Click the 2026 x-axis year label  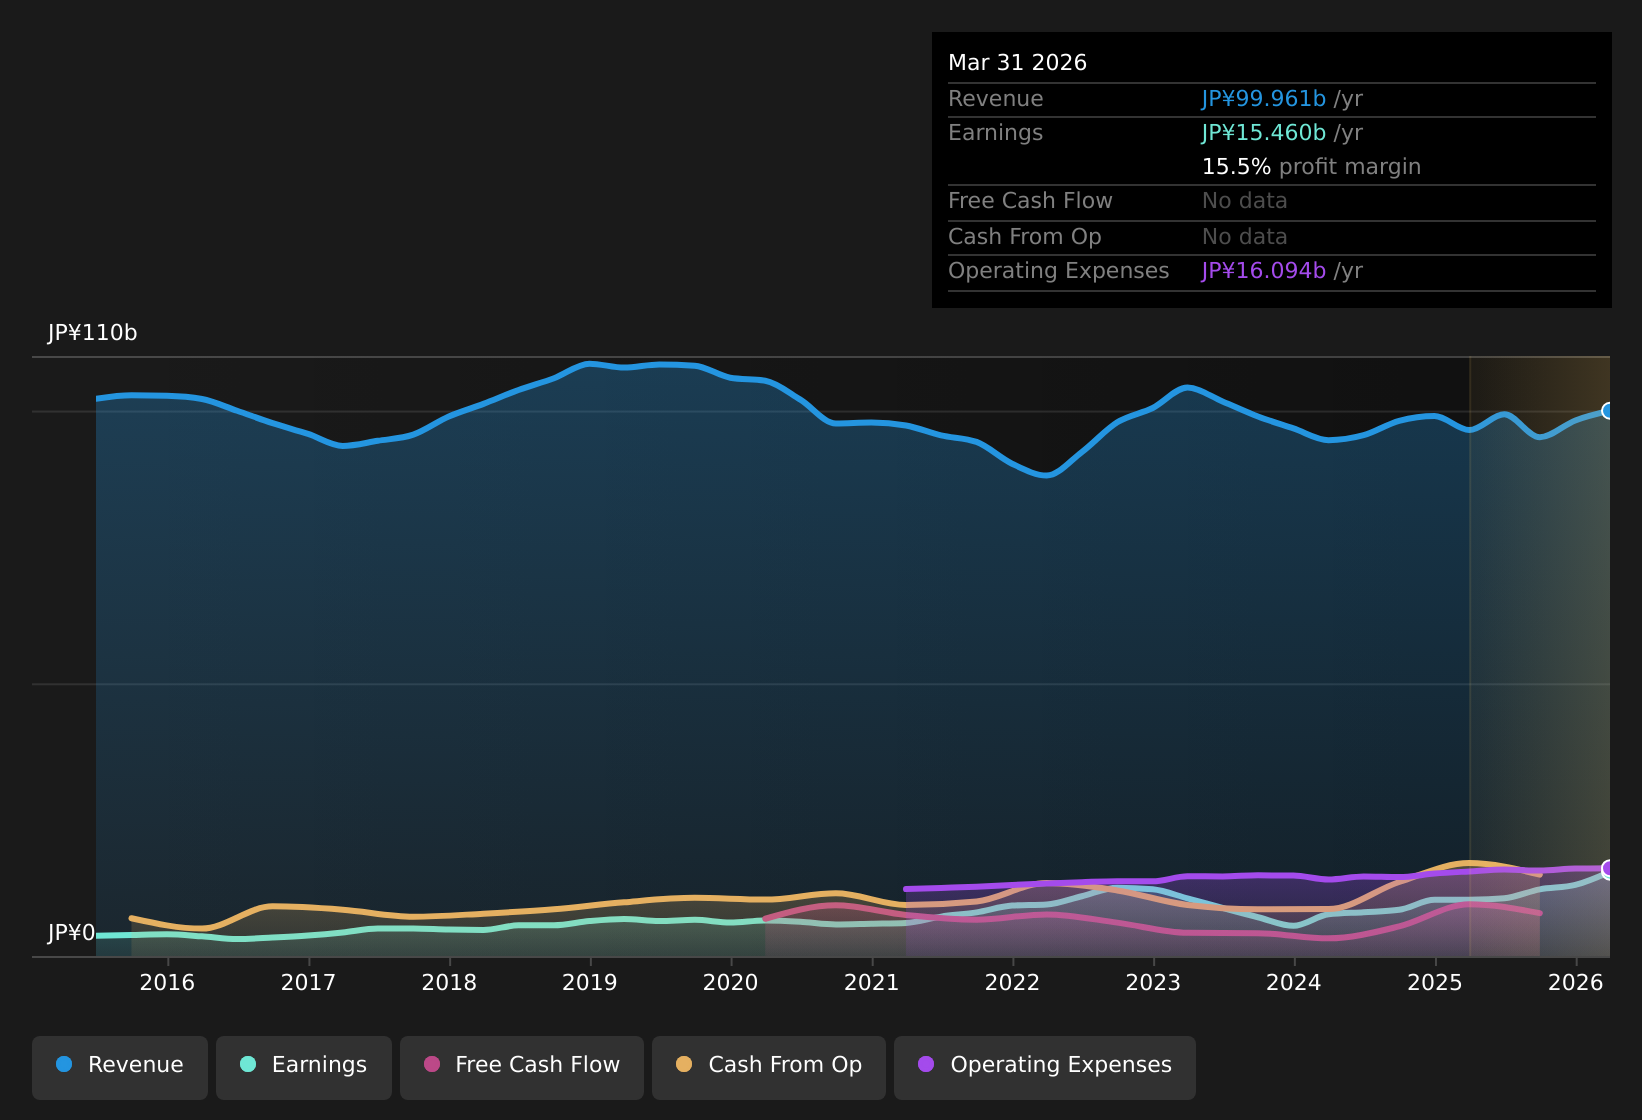click(1576, 982)
